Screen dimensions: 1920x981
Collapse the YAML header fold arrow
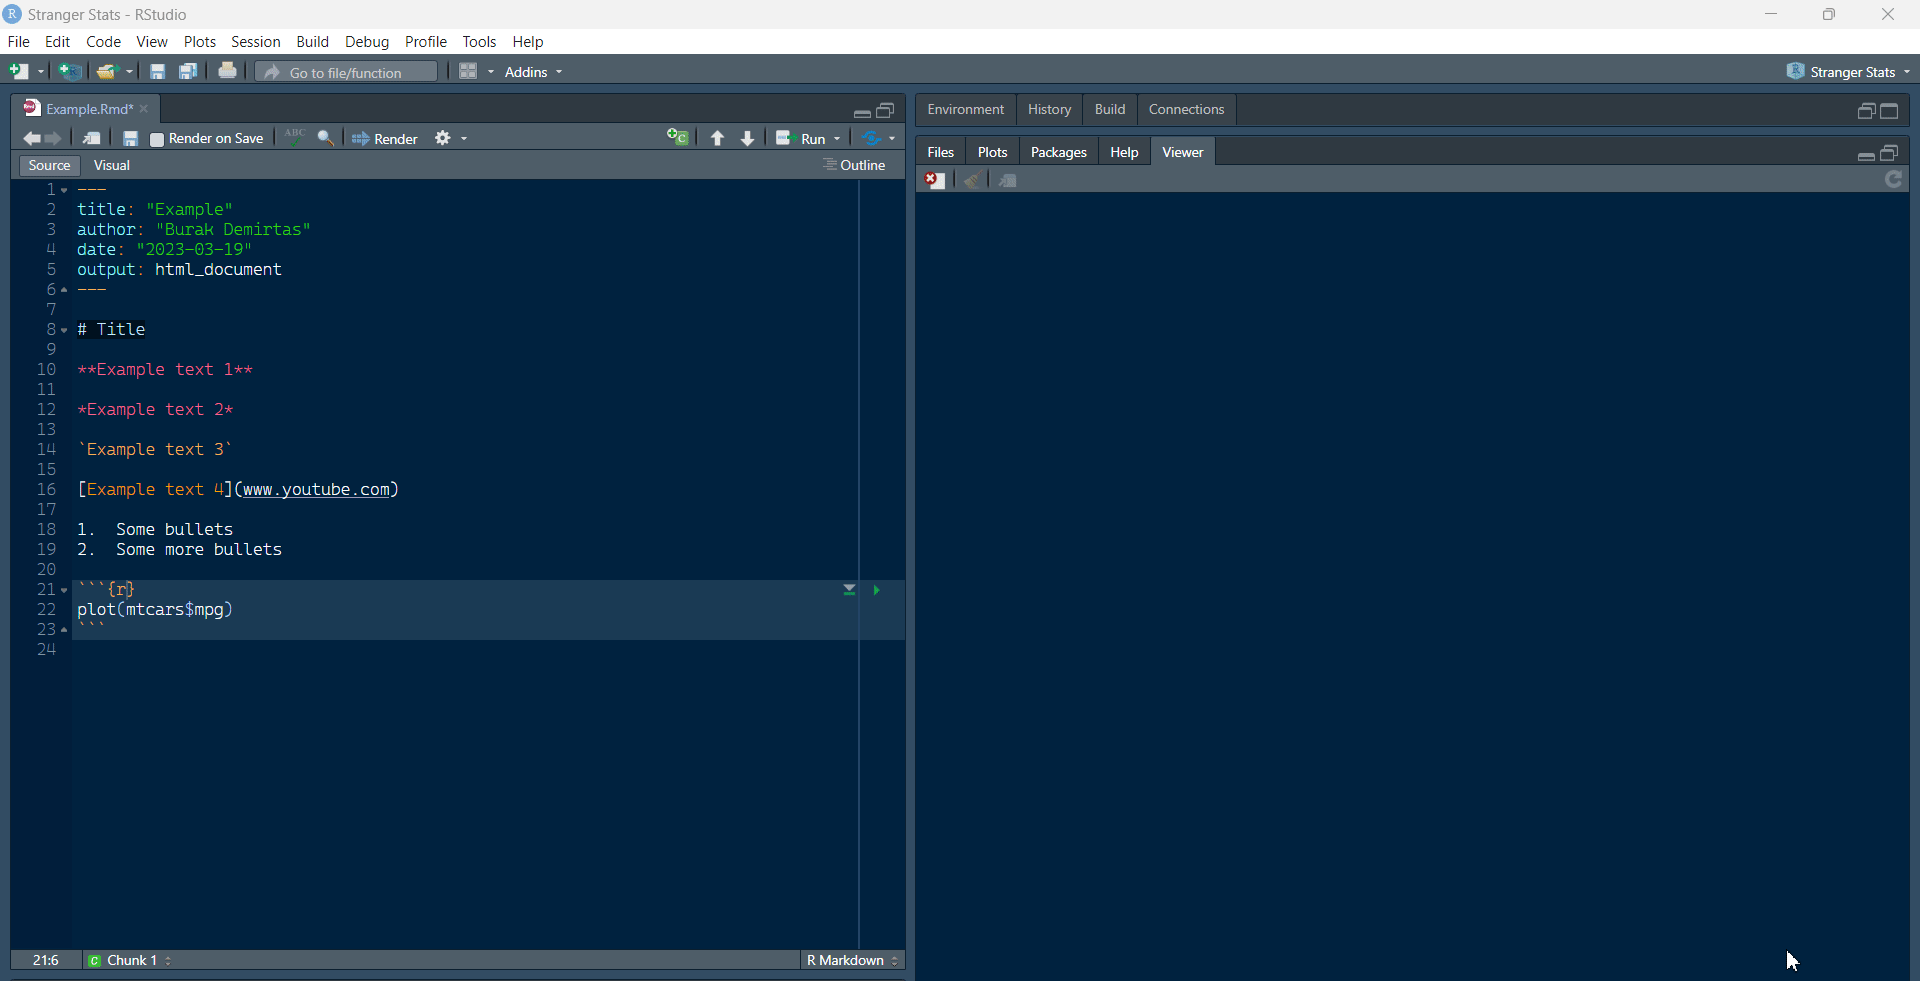64,190
